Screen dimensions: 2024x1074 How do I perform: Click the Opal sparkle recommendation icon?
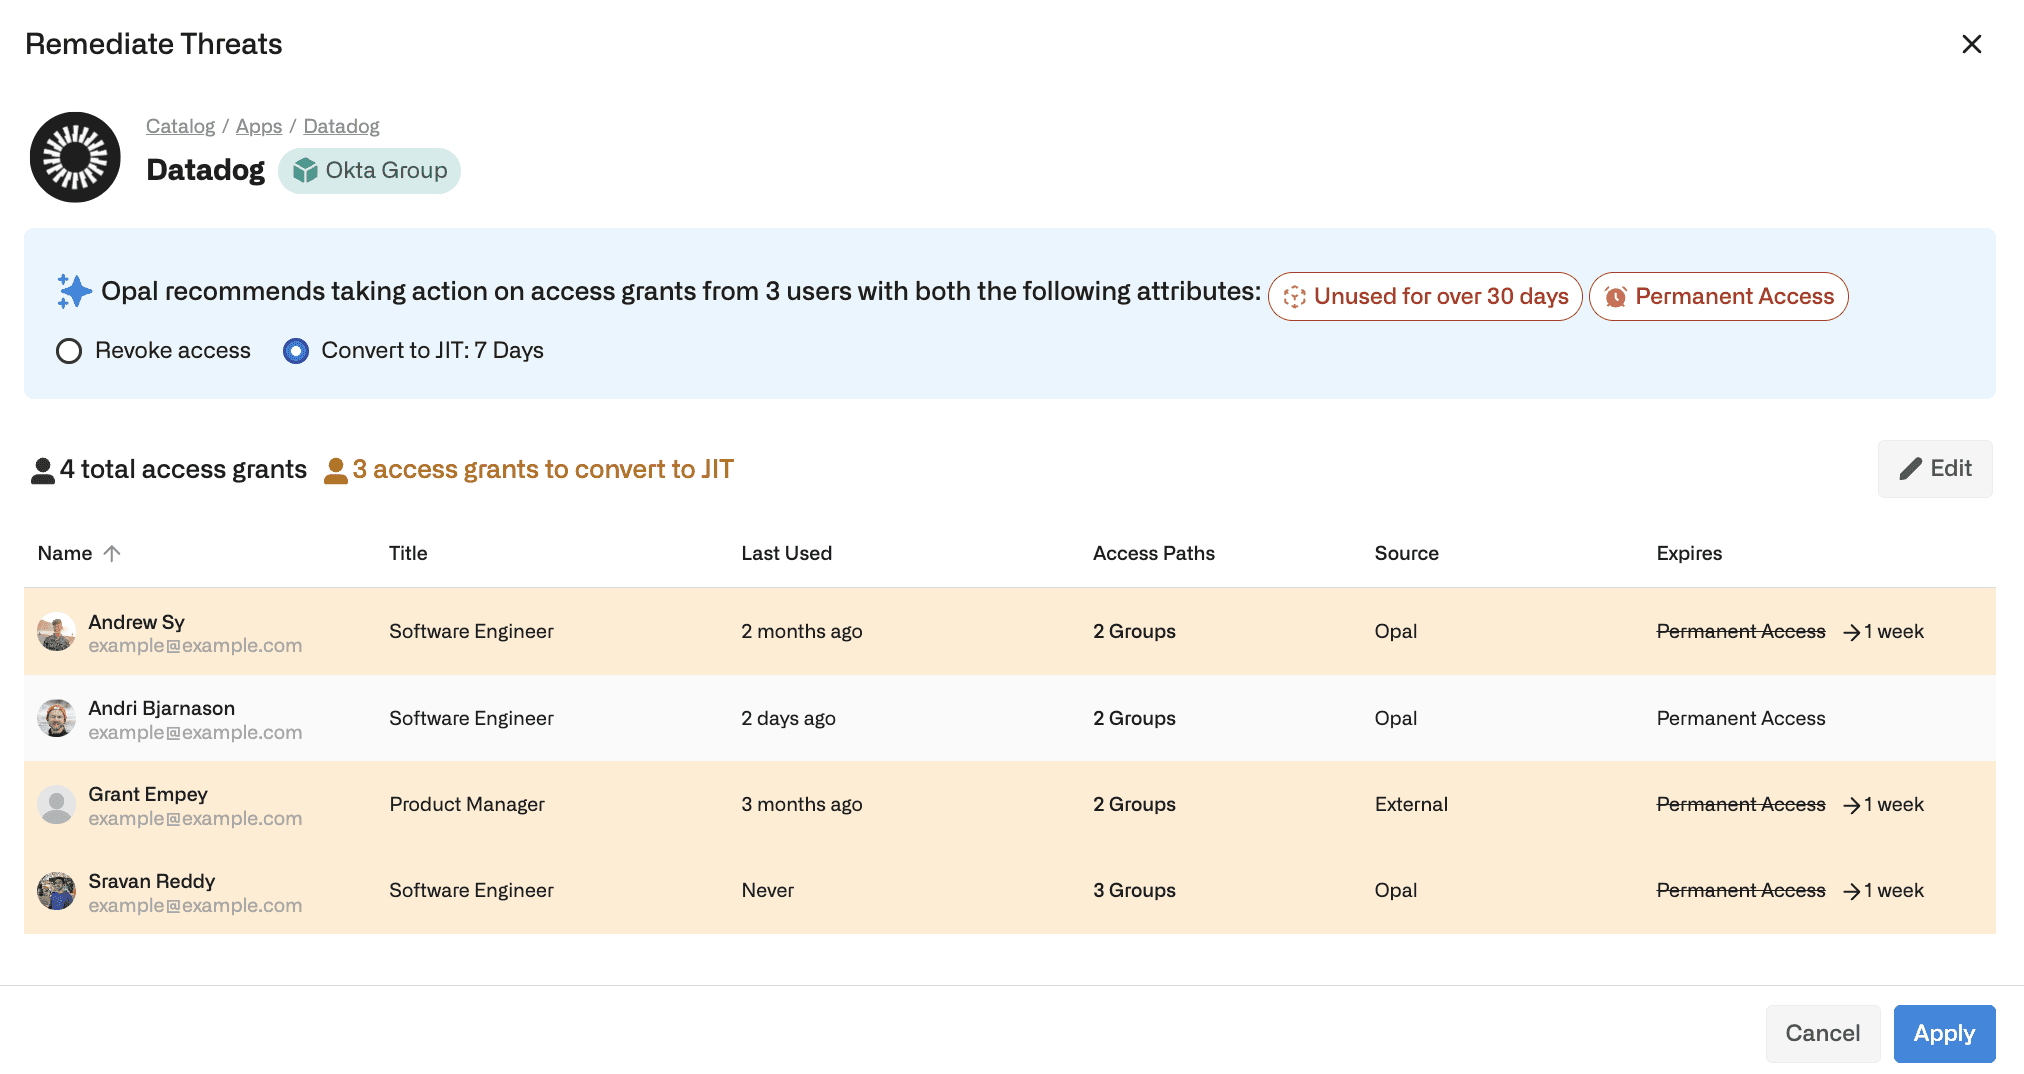(74, 291)
